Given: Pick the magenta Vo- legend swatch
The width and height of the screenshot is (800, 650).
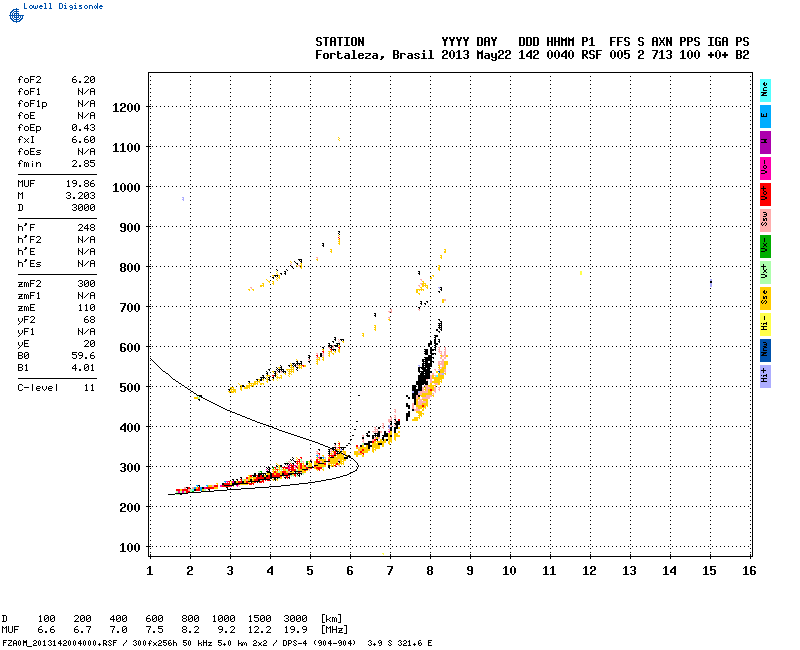Looking at the screenshot, I should [x=765, y=168].
